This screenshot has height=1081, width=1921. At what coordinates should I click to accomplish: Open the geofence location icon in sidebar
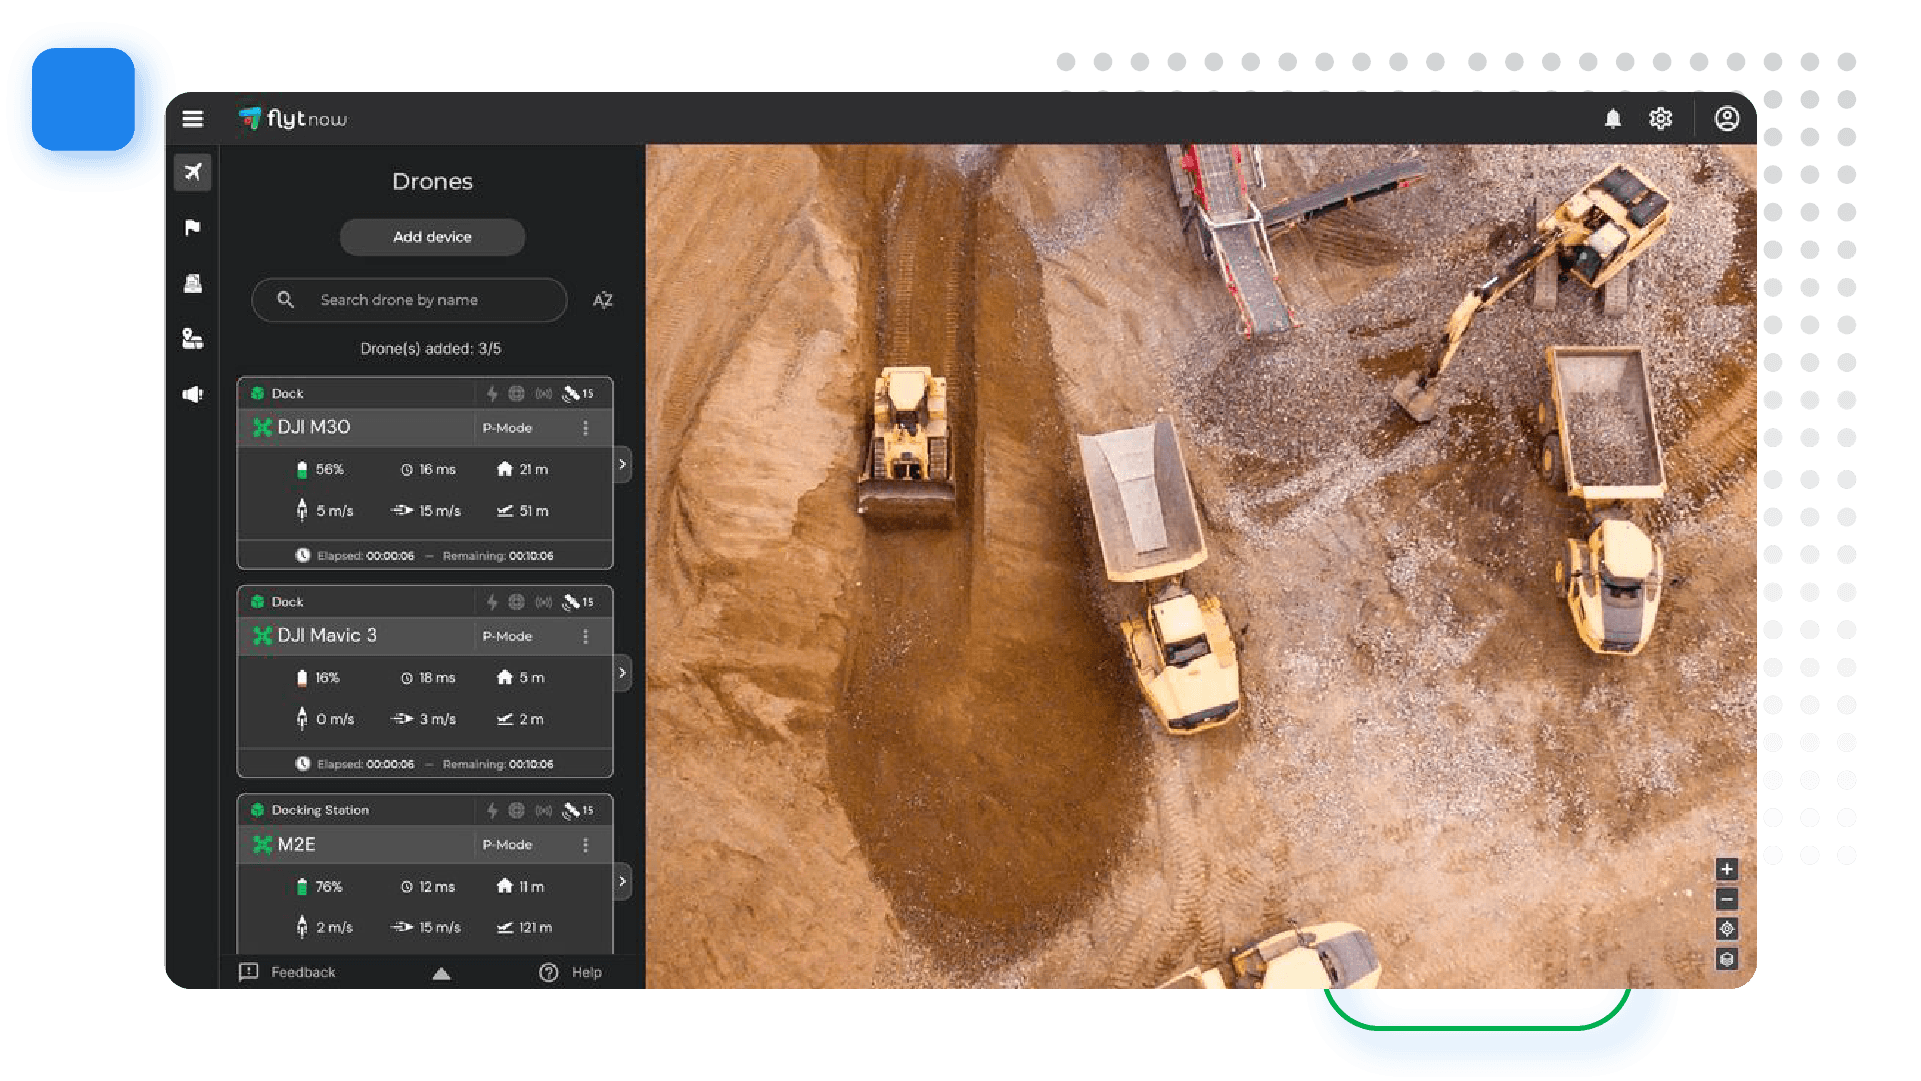pyautogui.click(x=192, y=339)
